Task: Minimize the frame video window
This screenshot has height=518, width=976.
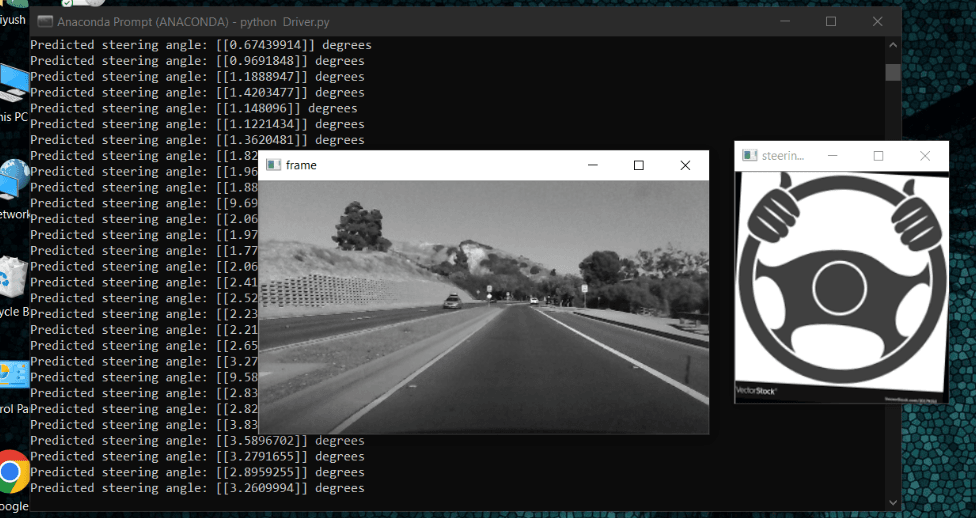Action: coord(592,165)
